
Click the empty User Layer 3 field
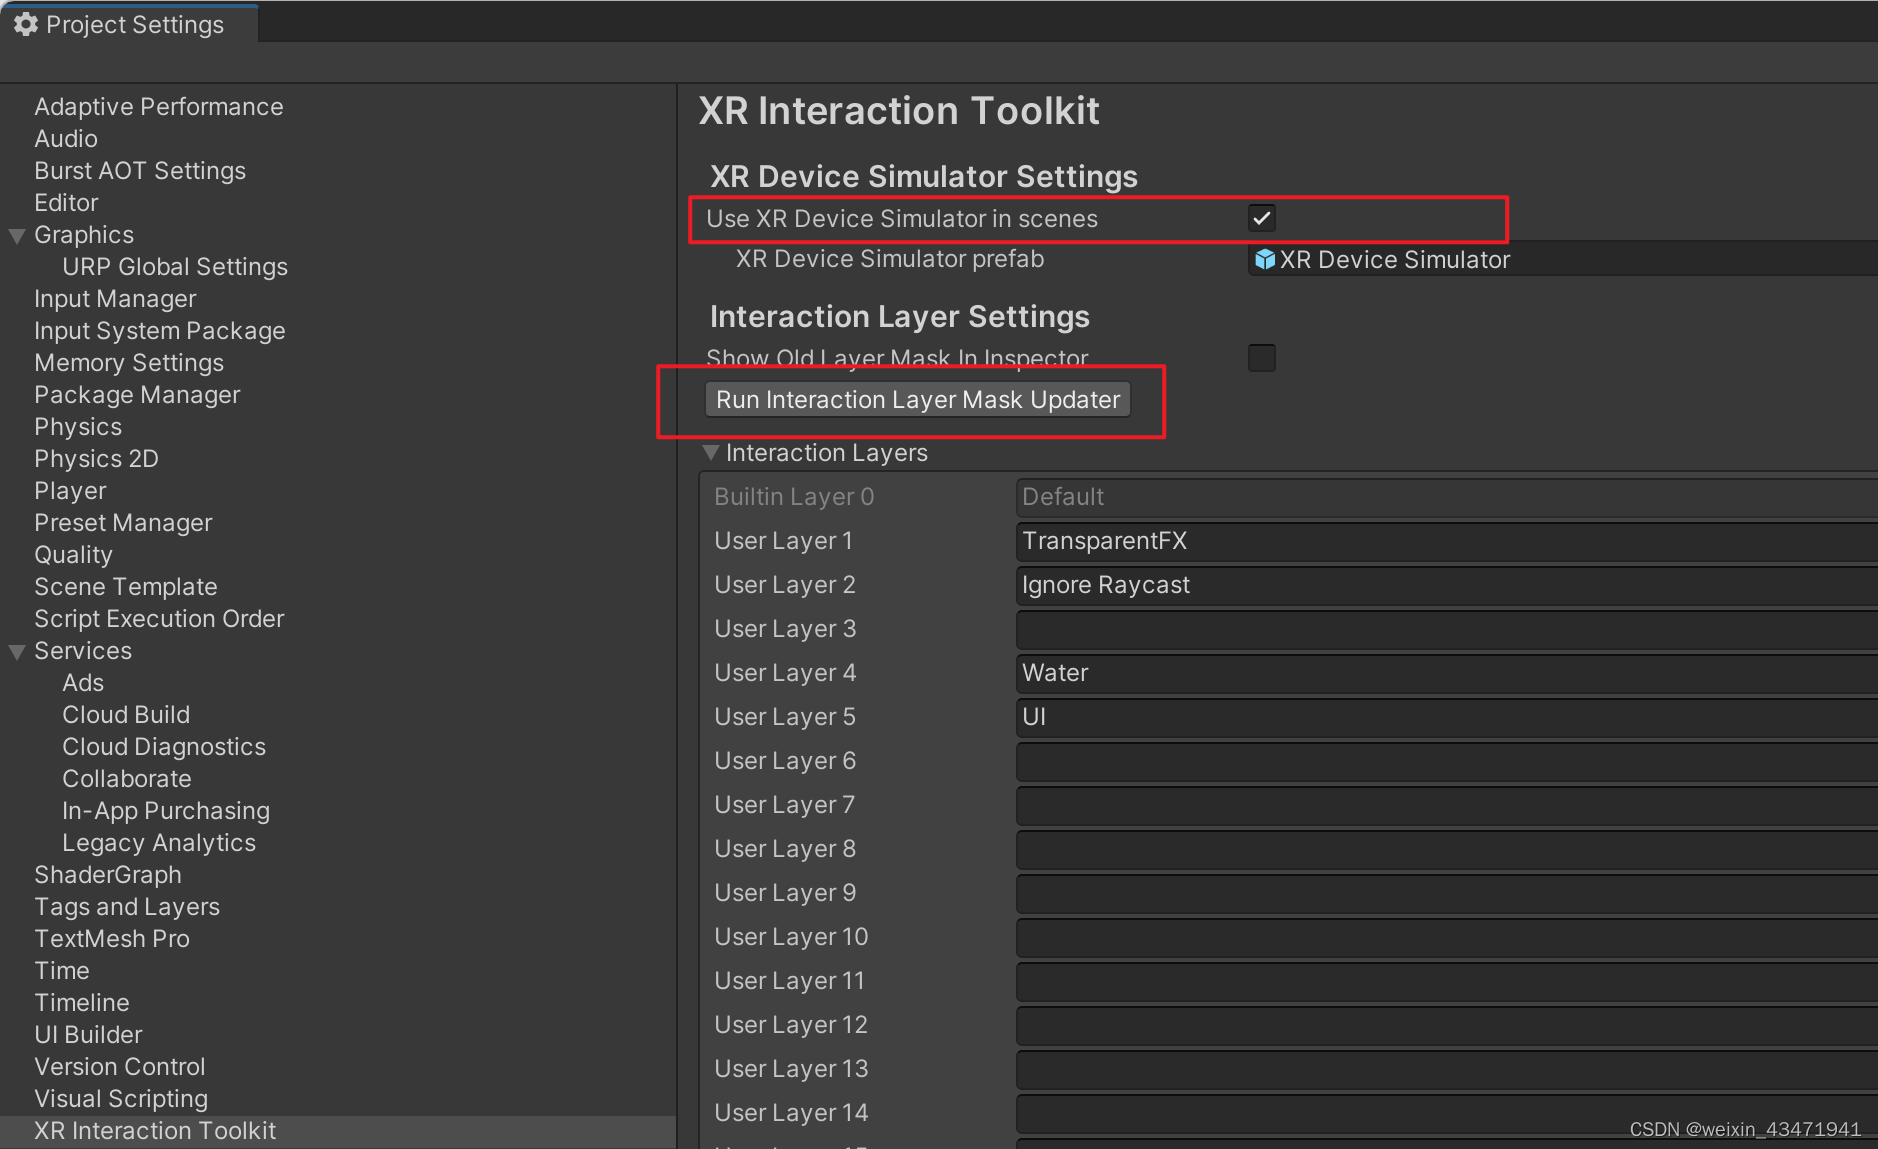click(x=1447, y=629)
